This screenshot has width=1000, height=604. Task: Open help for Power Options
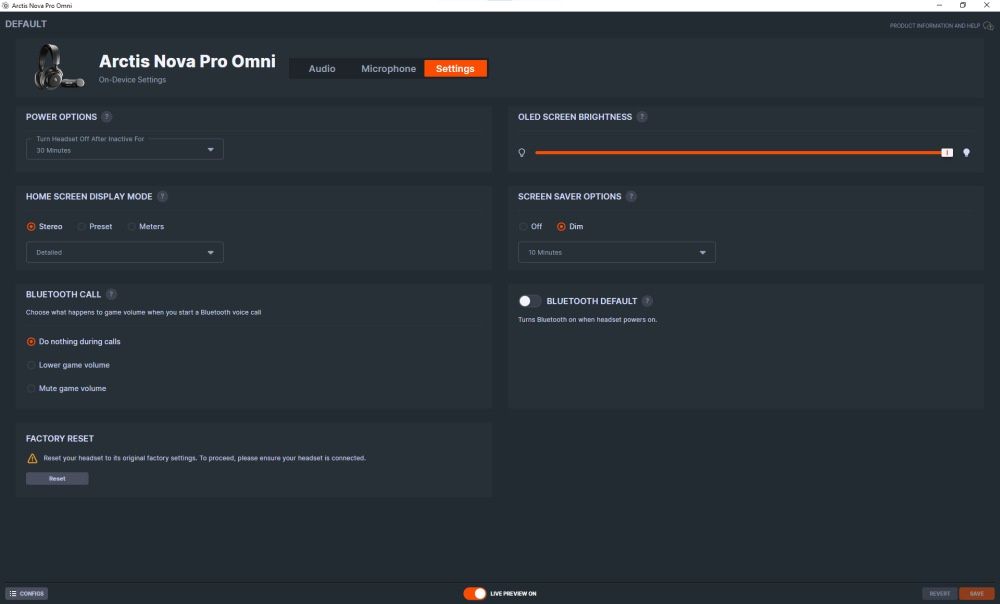click(107, 117)
